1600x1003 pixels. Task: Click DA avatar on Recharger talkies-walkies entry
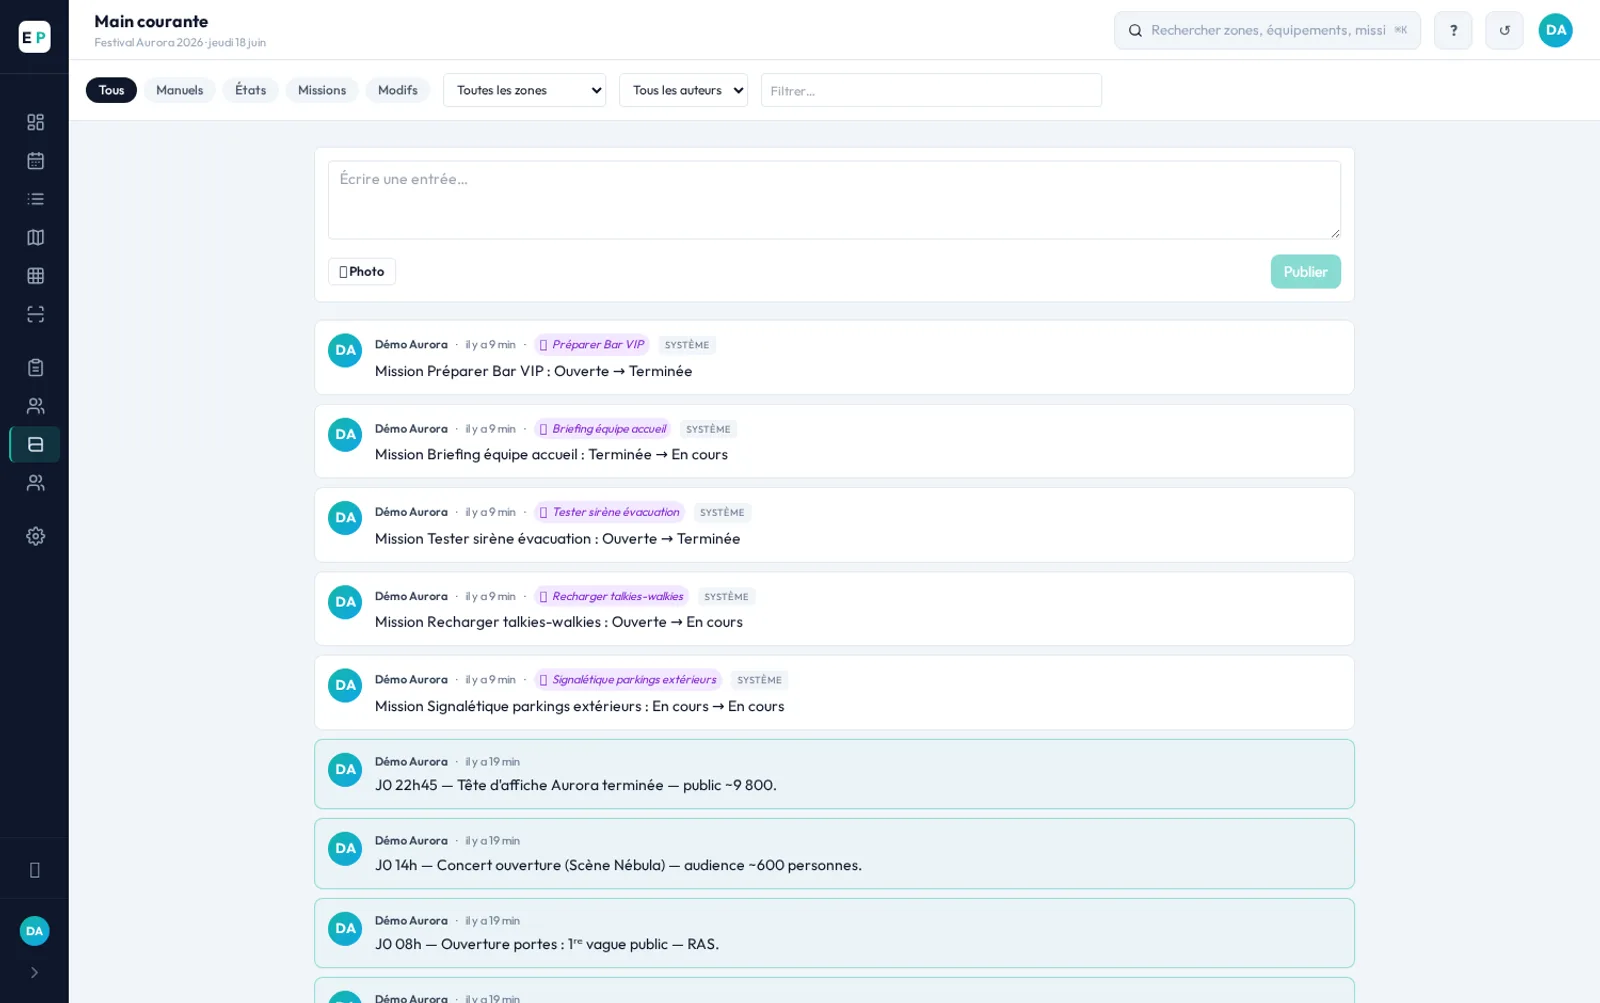tap(345, 602)
